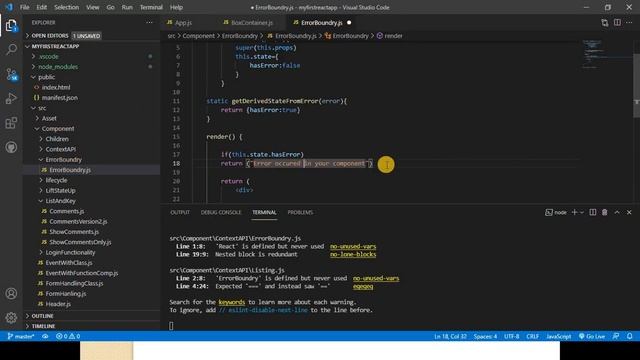Open the Selection menu
Screen dimensions: 640x360
pos(67,7)
